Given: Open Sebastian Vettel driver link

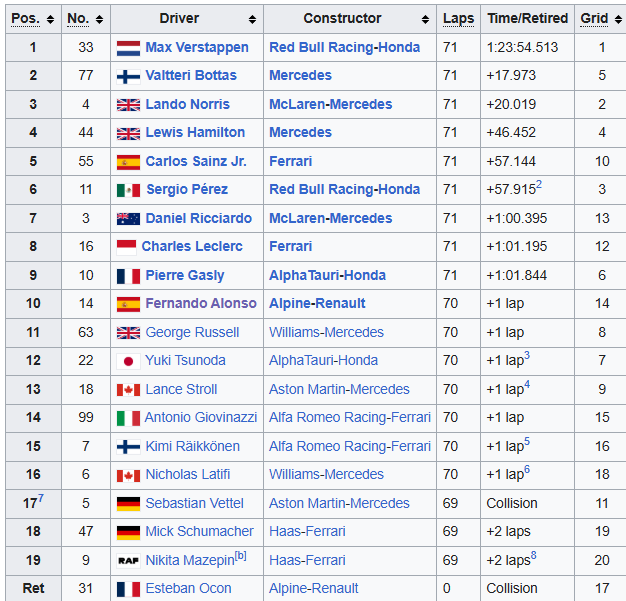Looking at the screenshot, I should (x=194, y=504).
